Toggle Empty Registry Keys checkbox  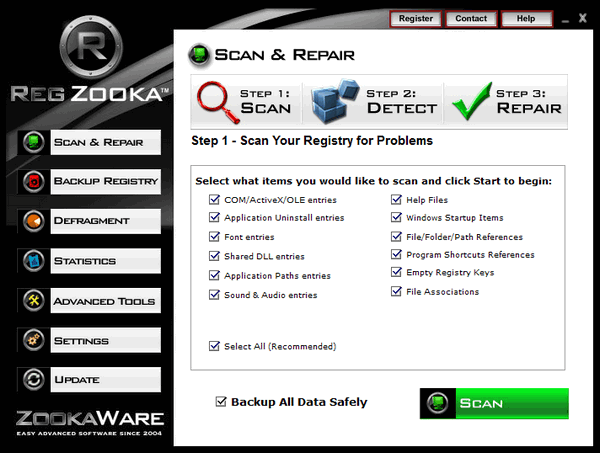396,272
